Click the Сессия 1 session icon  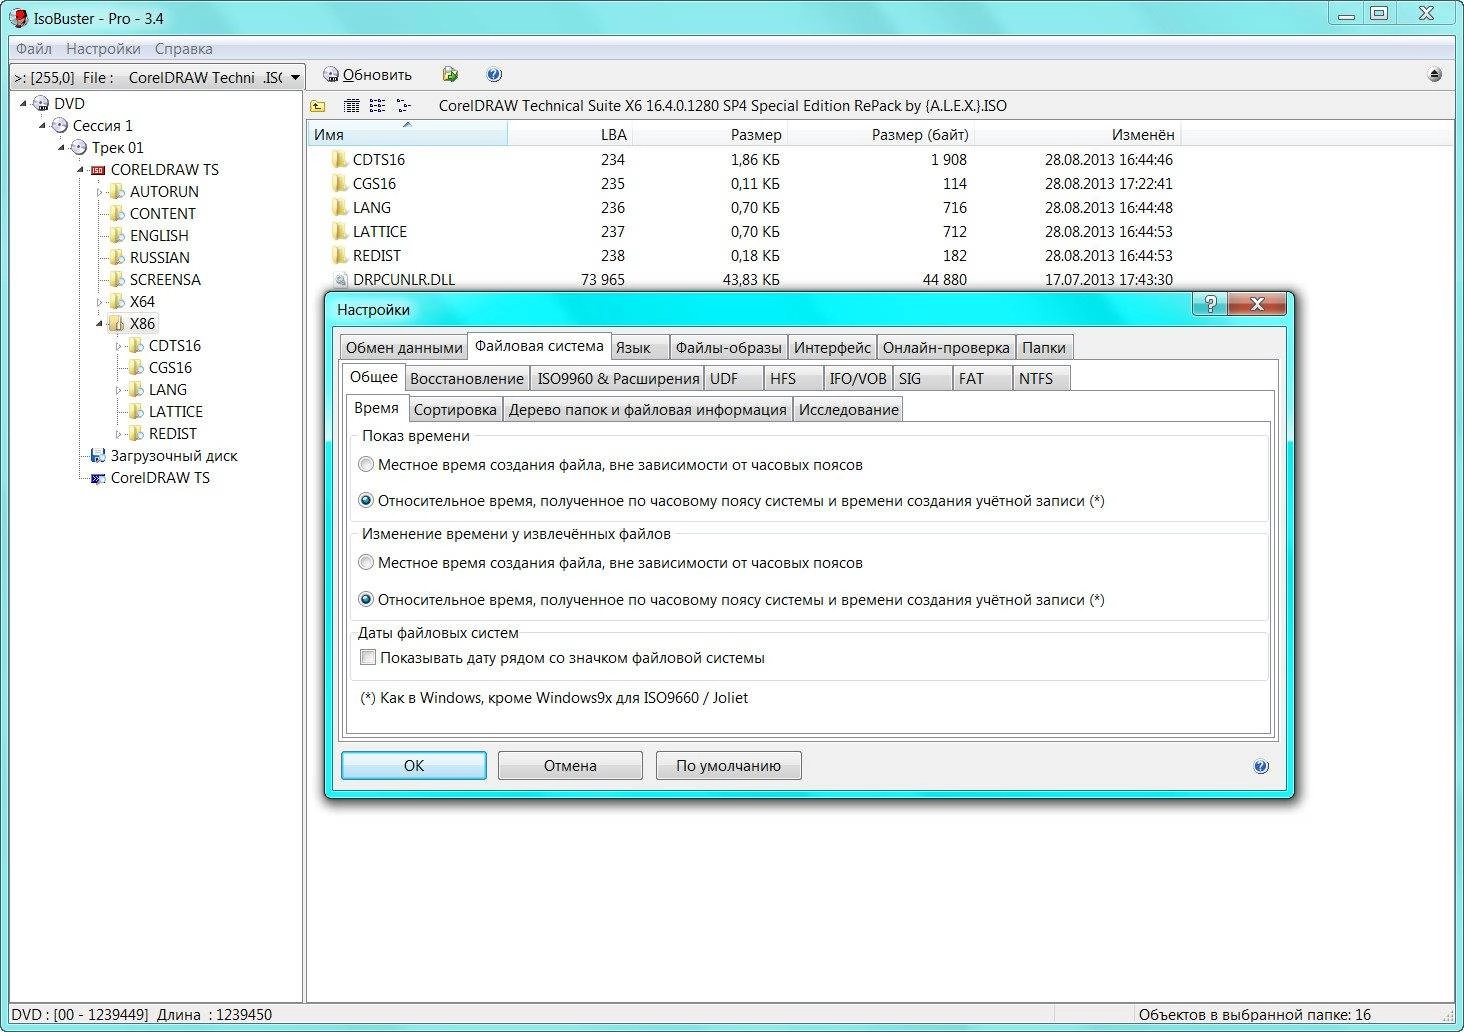pyautogui.click(x=60, y=126)
